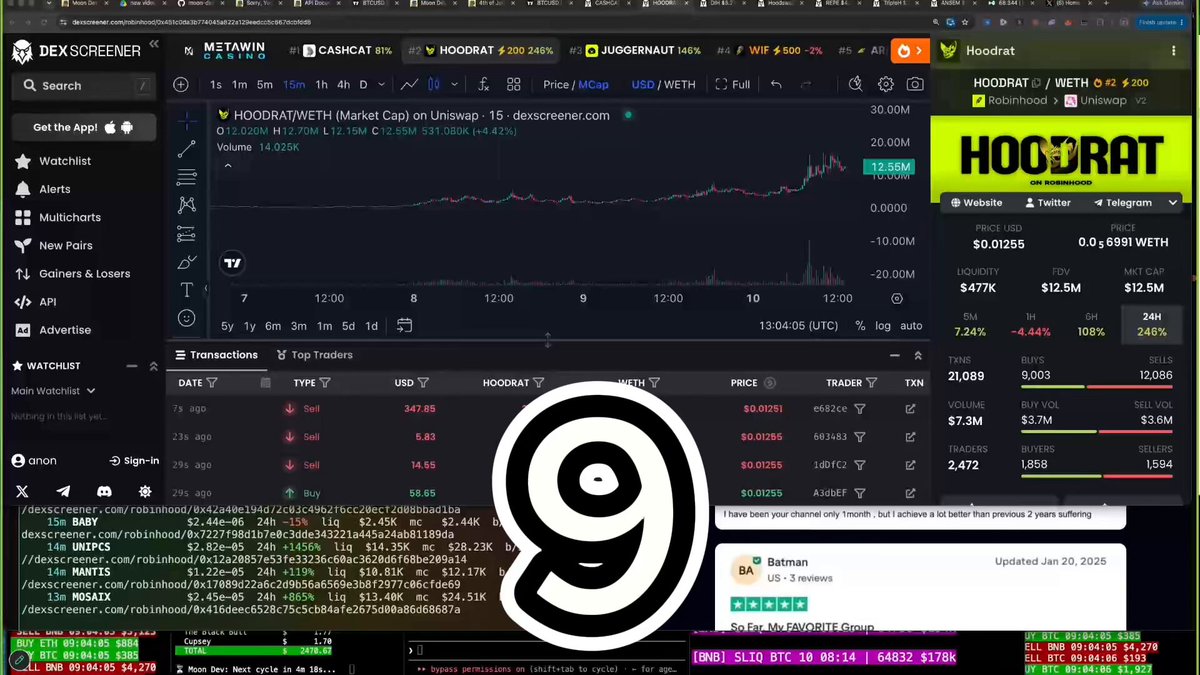Toggle percent scale on the chart
The image size is (1200, 675).
pyautogui.click(x=860, y=326)
